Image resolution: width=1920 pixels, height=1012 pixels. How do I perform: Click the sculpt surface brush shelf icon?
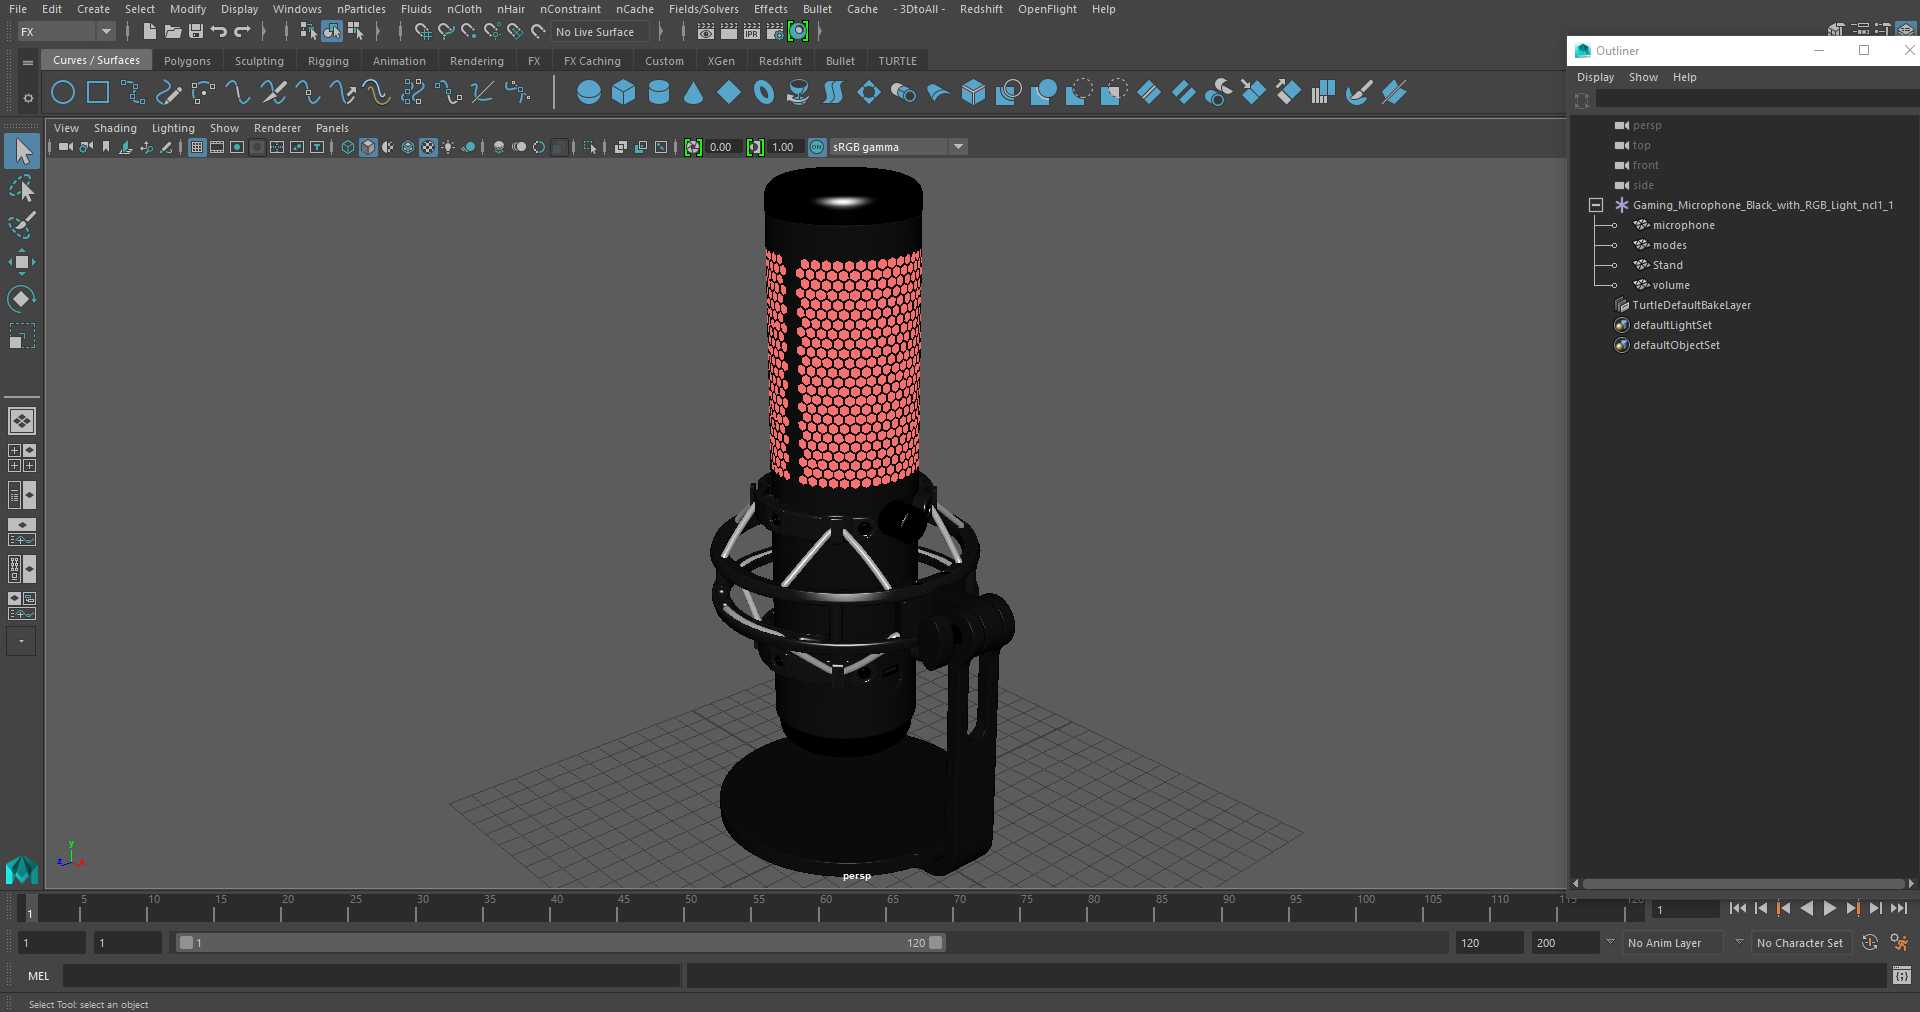(1359, 93)
